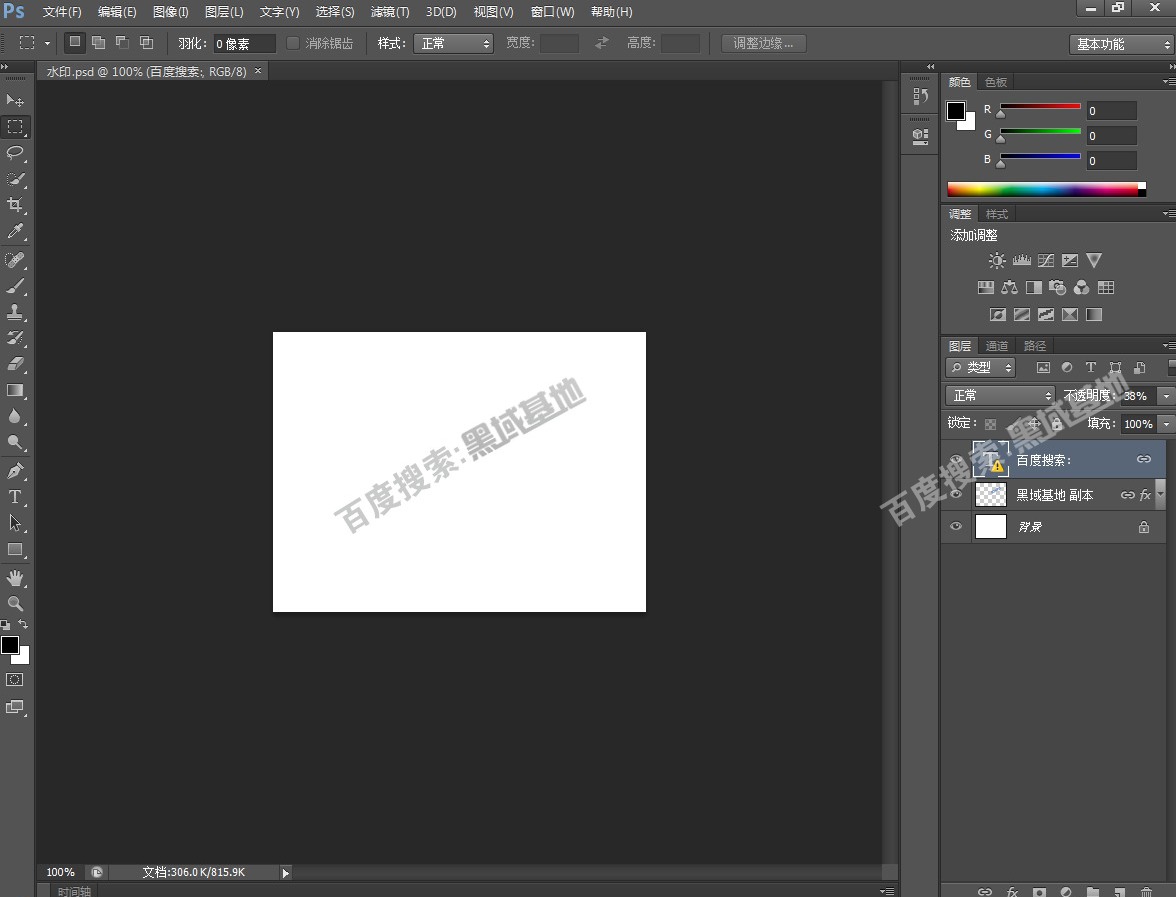Swap foreground and background colors

coord(23,624)
